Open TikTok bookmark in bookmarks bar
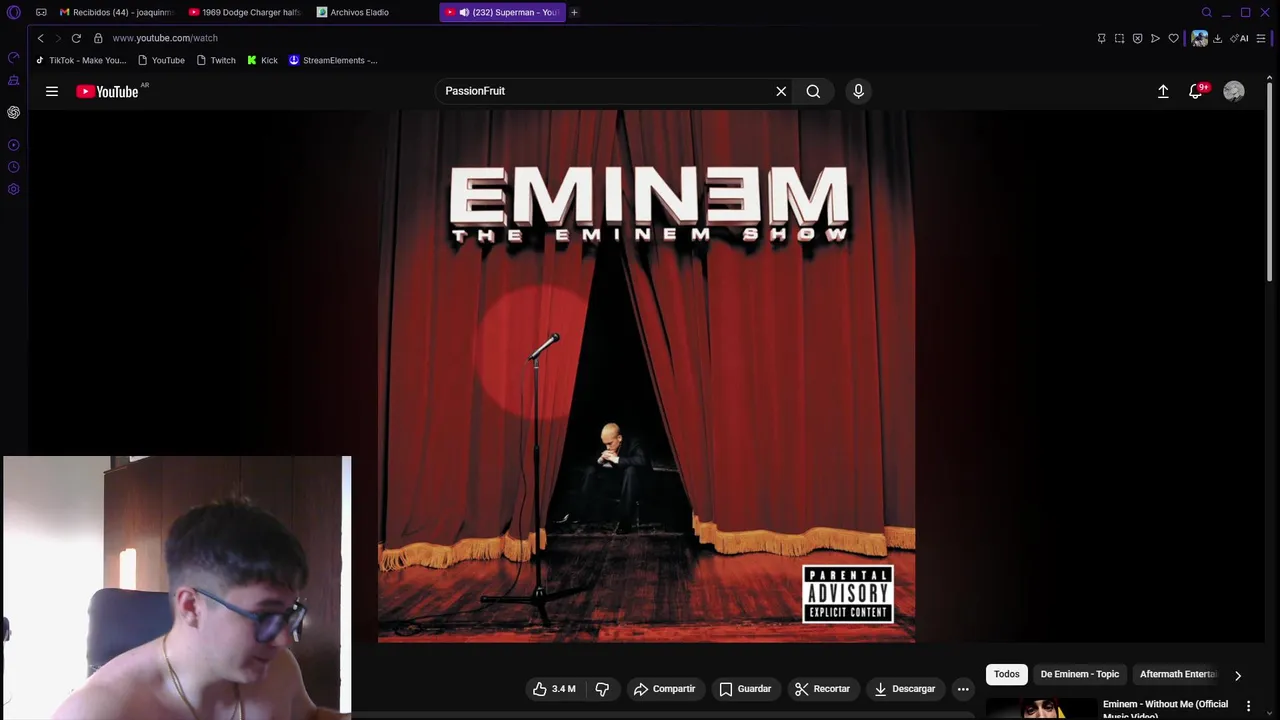The height and width of the screenshot is (720, 1280). coord(81,60)
